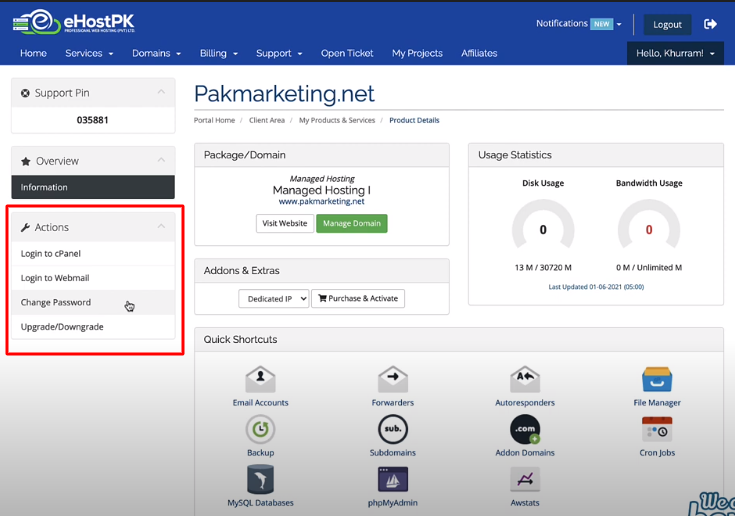Click the 13 M / 30720 M text
This screenshot has width=735, height=516.
(543, 268)
